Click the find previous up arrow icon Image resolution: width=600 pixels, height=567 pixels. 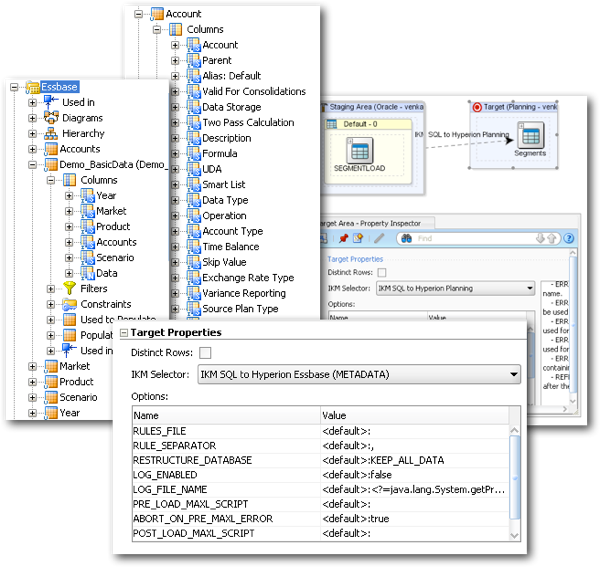click(551, 238)
